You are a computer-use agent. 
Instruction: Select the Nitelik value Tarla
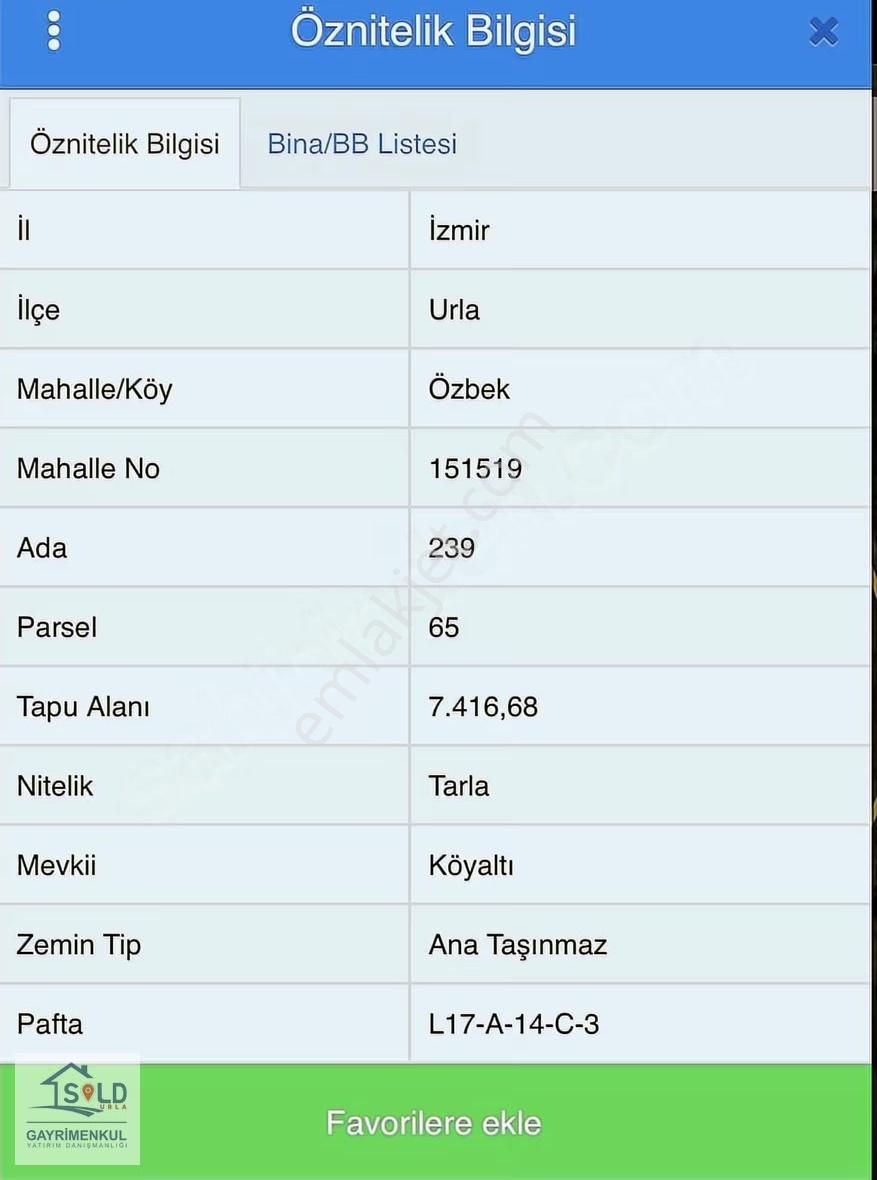459,786
